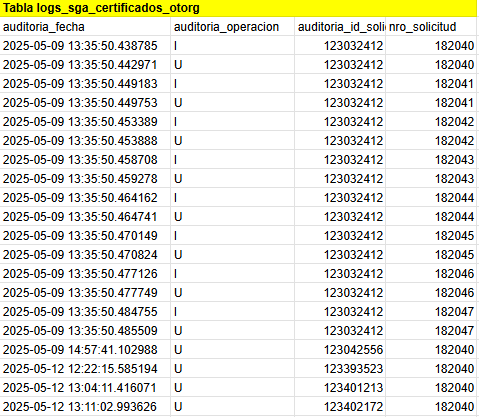Screen dimensions: 479x417
Task: Click the cell showing 2025-05-12 12:22:15.585194
Action: (85, 369)
